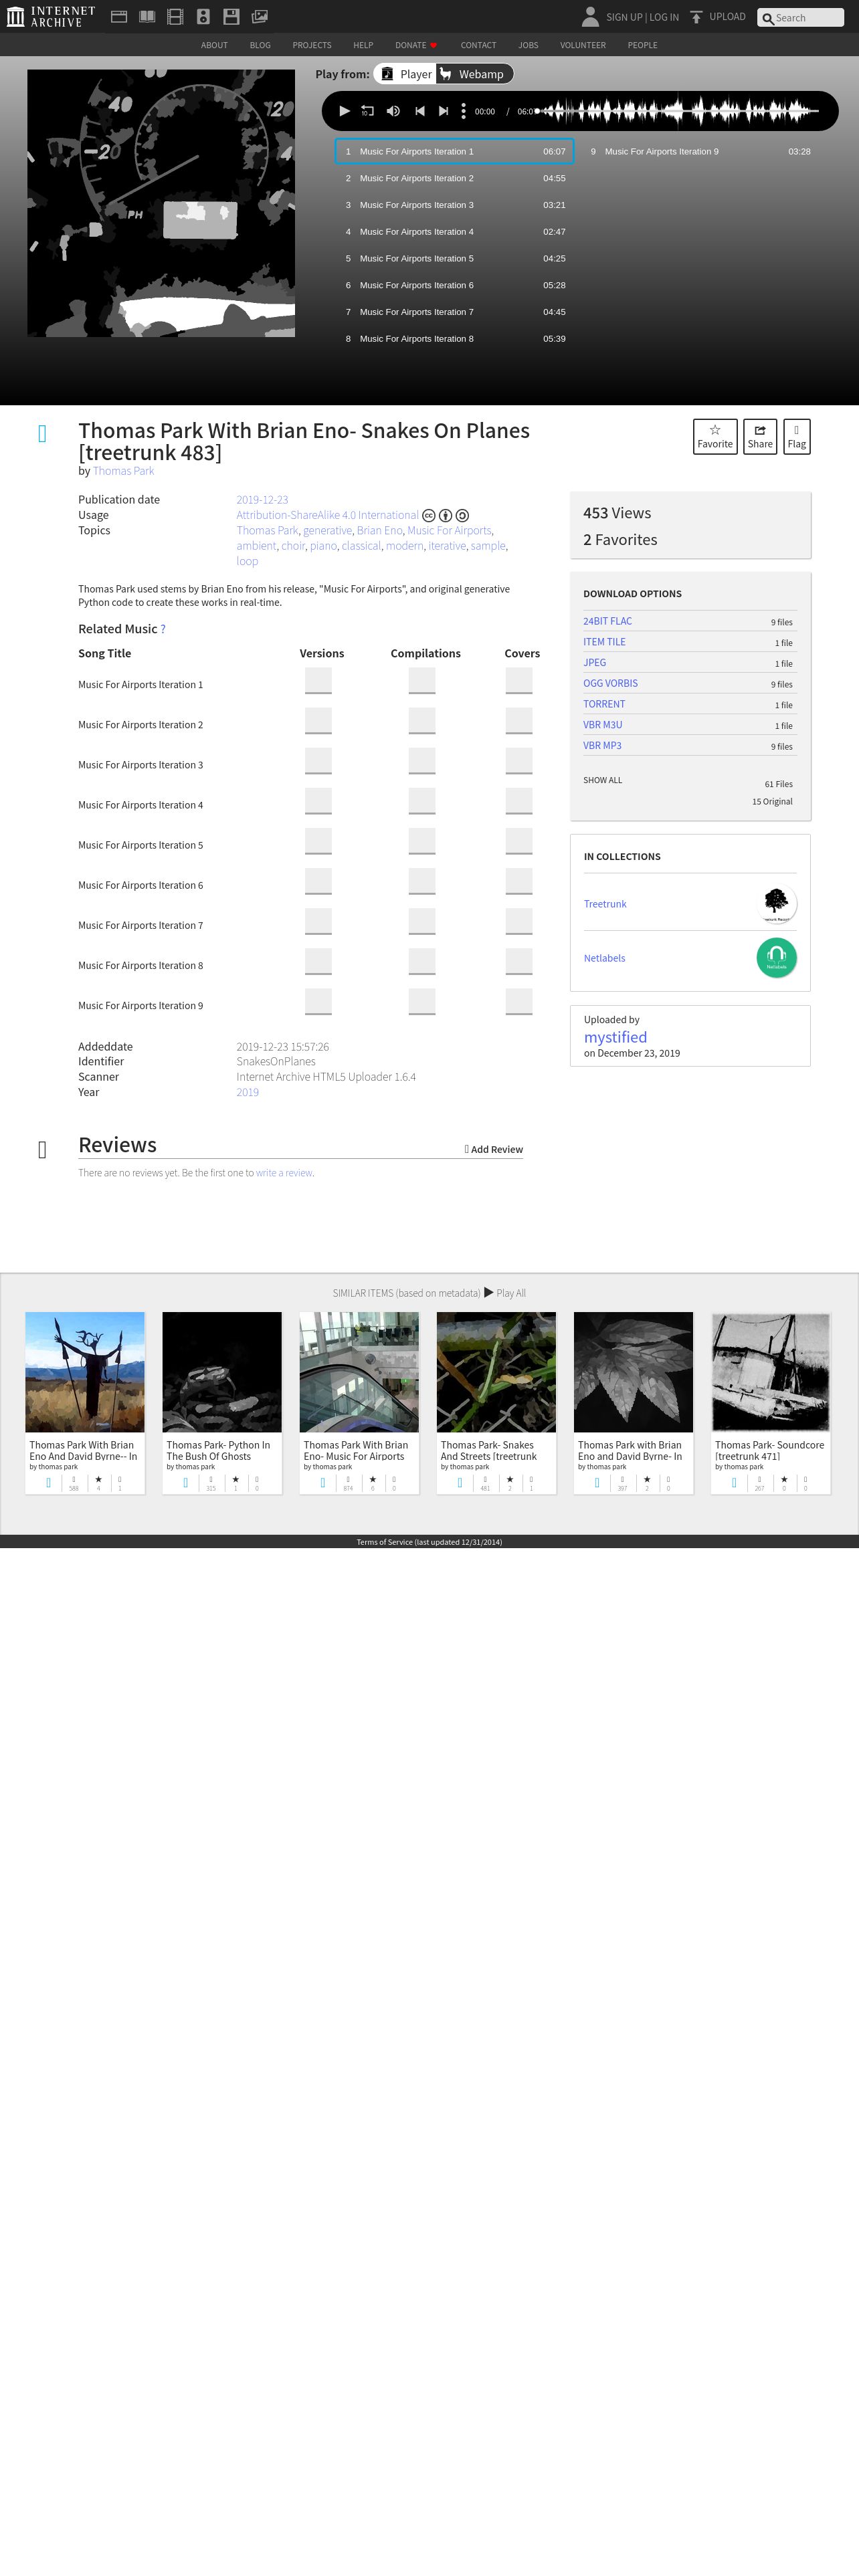The height and width of the screenshot is (2576, 859).
Task: Open Thomas Park- Python In The Bush Of Ghosts thumbnail
Action: [x=222, y=1372]
